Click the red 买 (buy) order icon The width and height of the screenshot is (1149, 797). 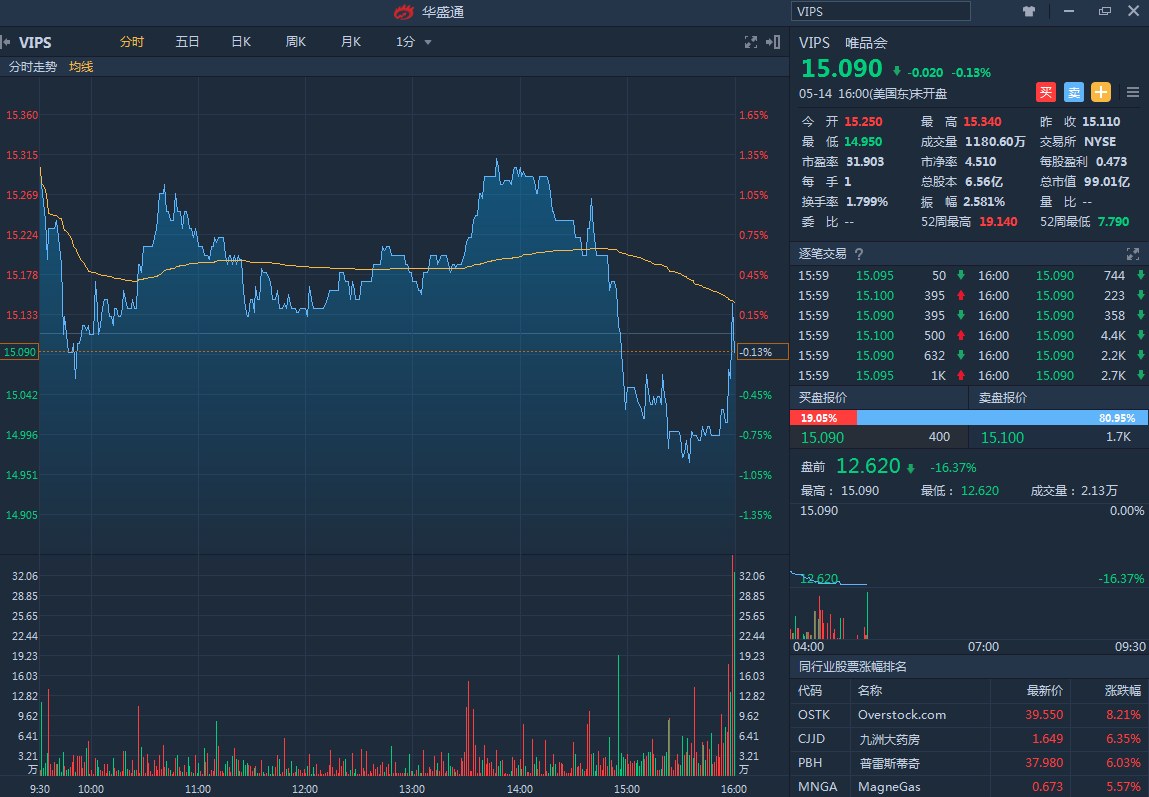[x=1045, y=92]
